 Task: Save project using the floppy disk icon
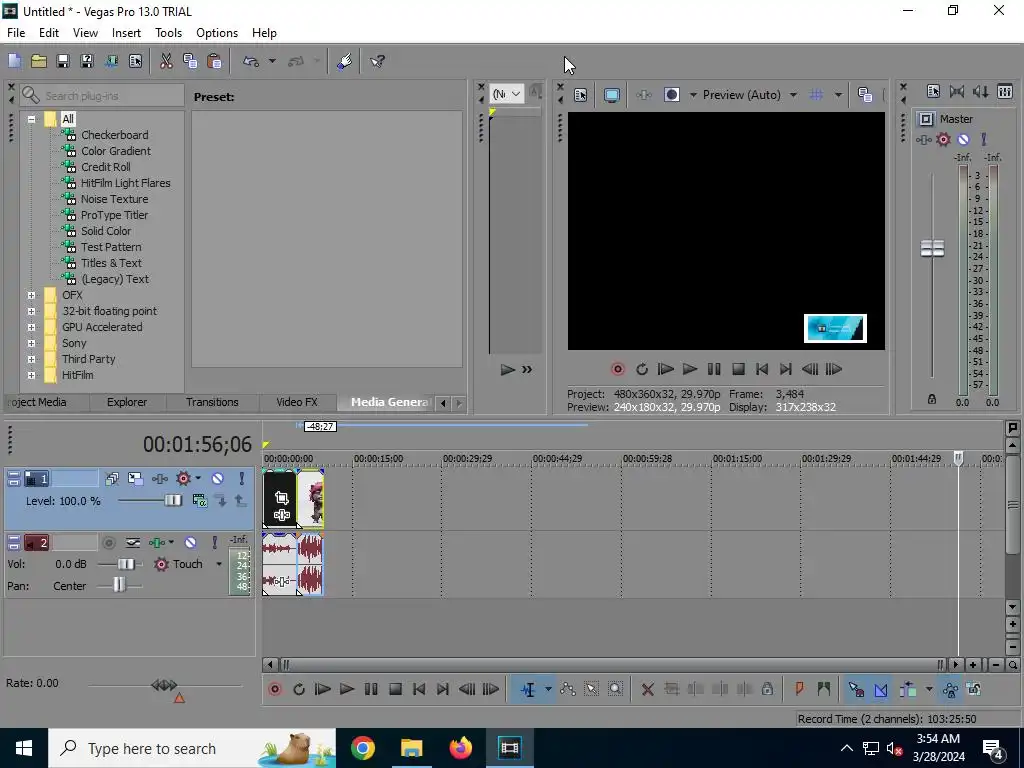coord(63,61)
